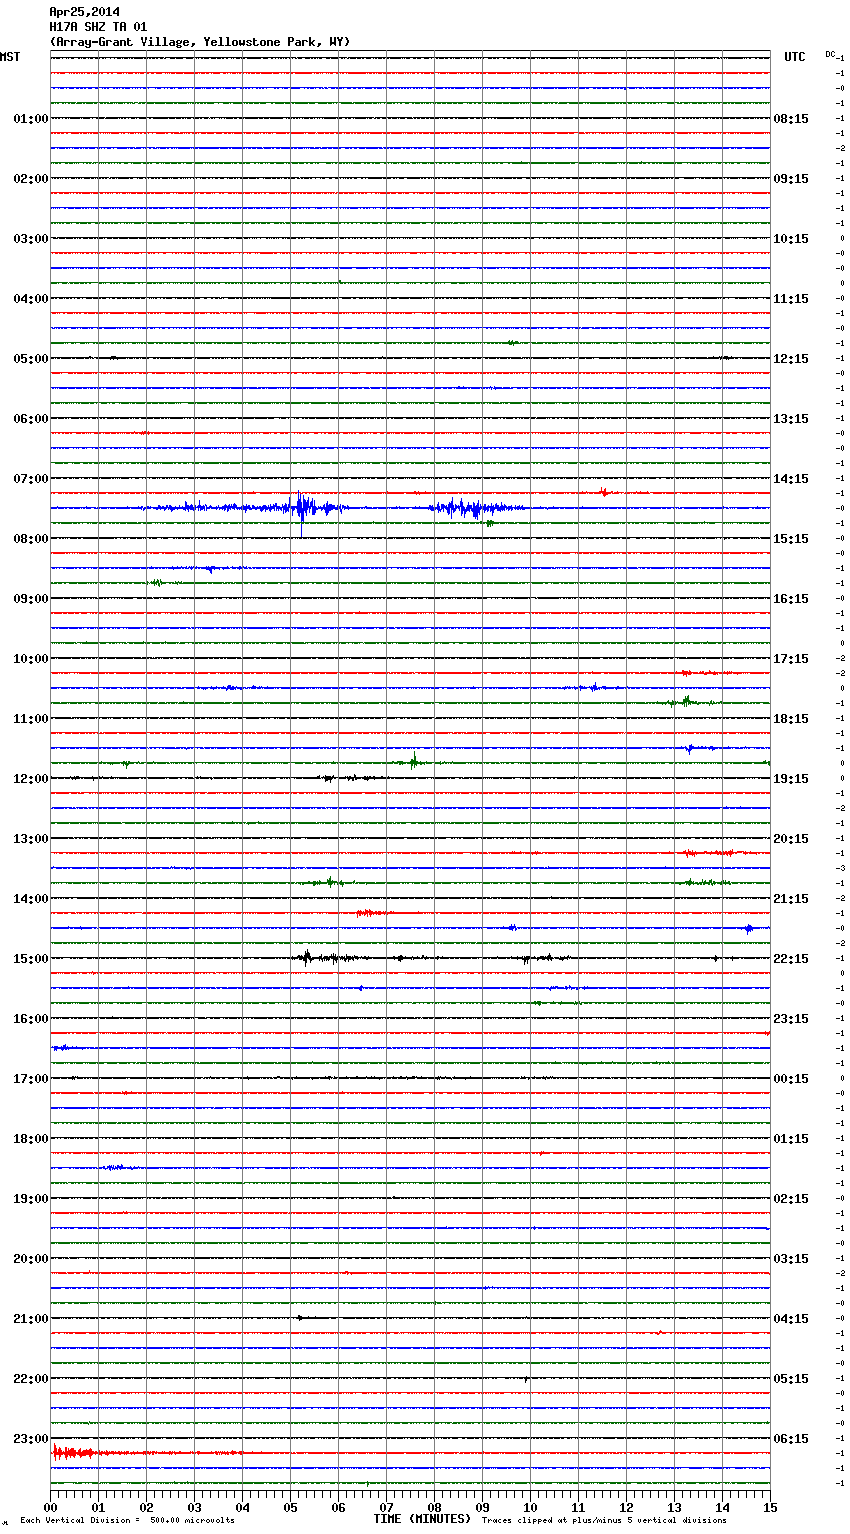Select the station code H17A SHZ TA 01

[x=98, y=27]
